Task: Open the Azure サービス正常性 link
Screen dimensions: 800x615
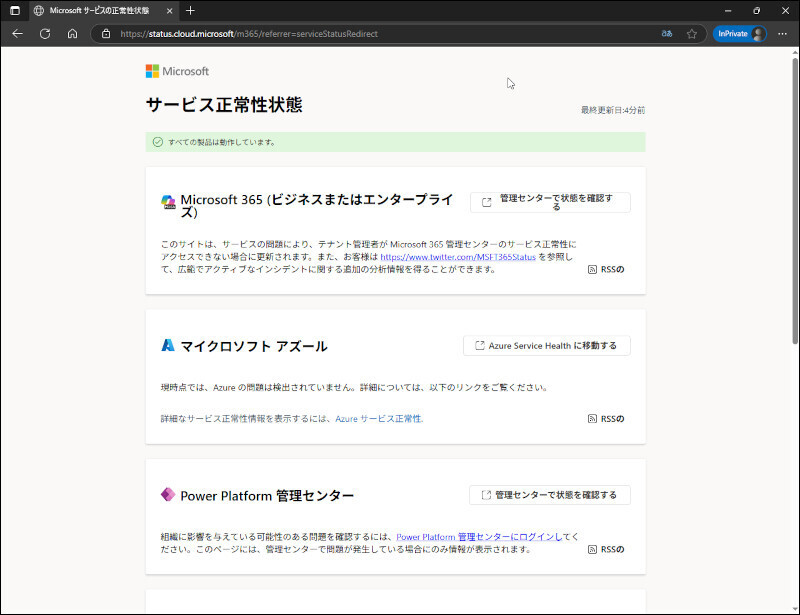Action: point(379,419)
